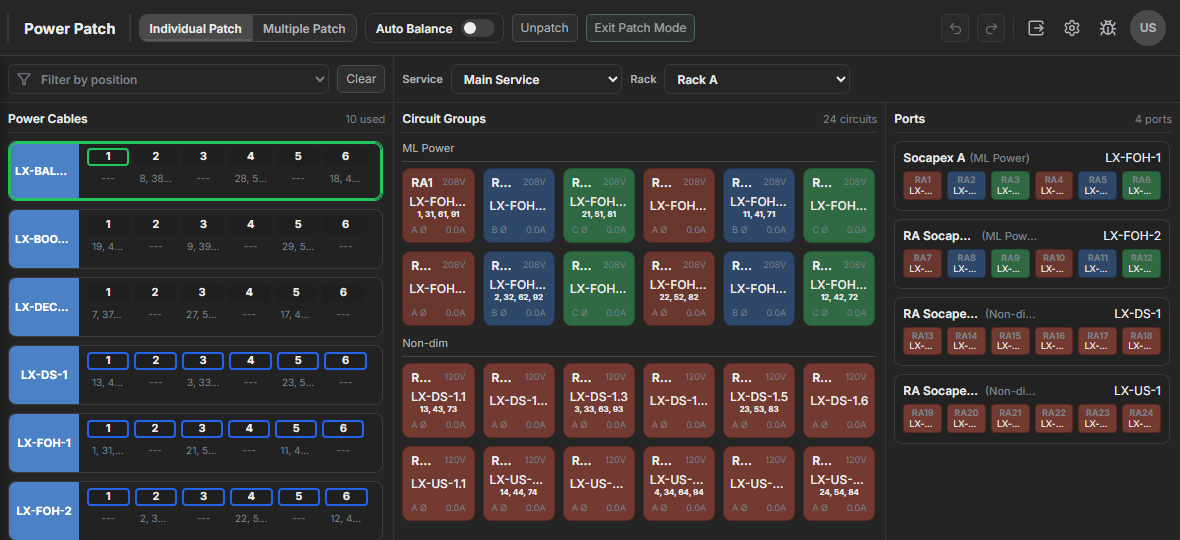Click the export arrow-box icon

point(1036,28)
